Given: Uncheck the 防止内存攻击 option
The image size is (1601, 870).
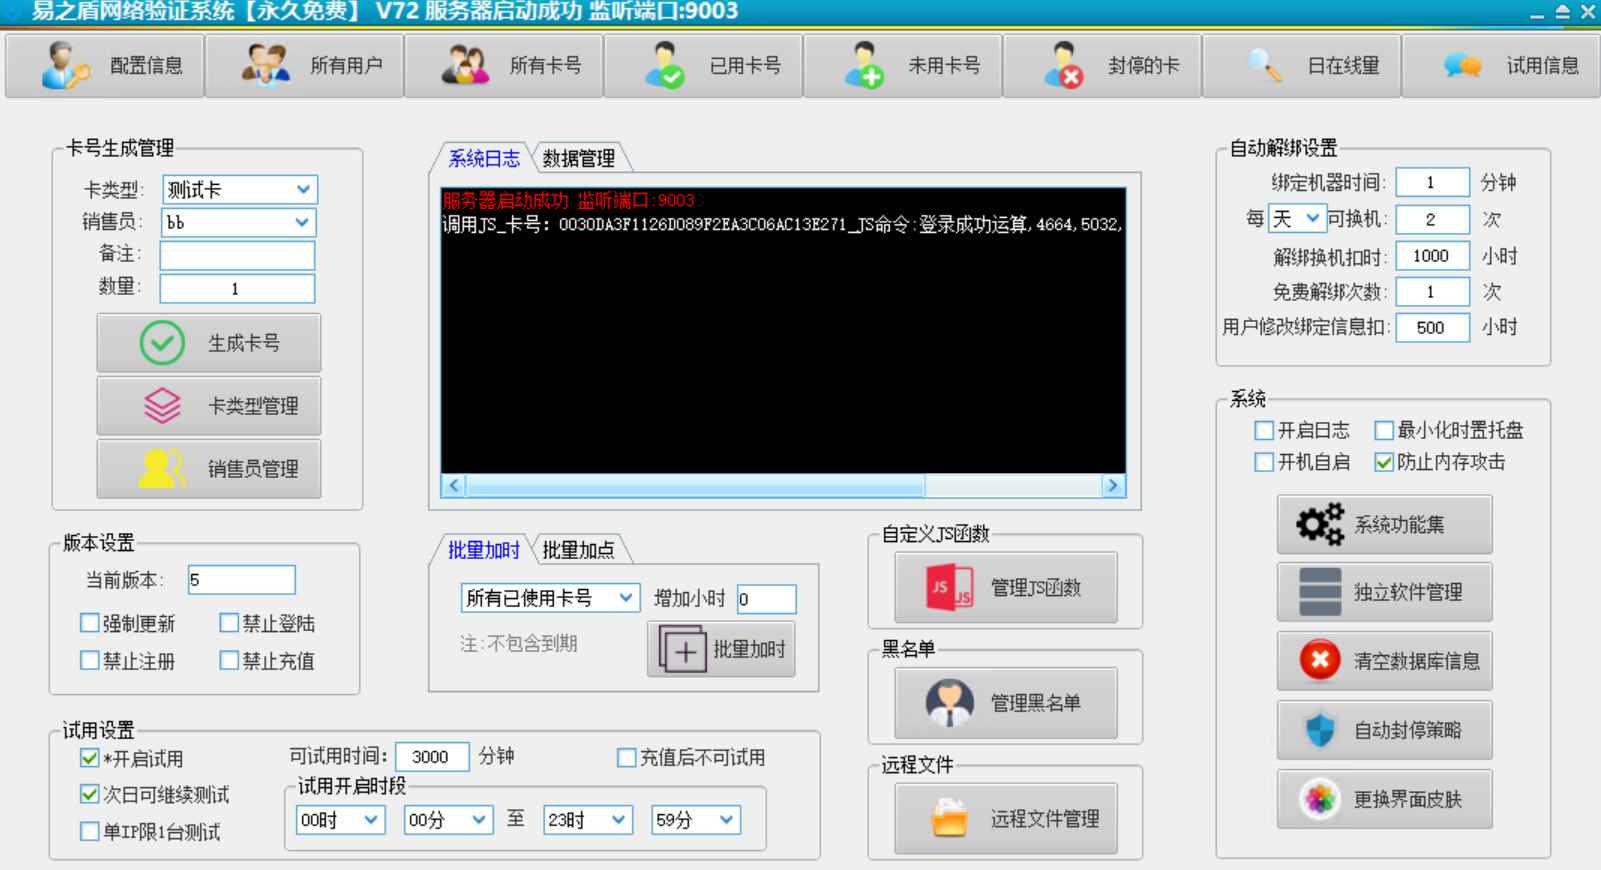Looking at the screenshot, I should click(1384, 462).
